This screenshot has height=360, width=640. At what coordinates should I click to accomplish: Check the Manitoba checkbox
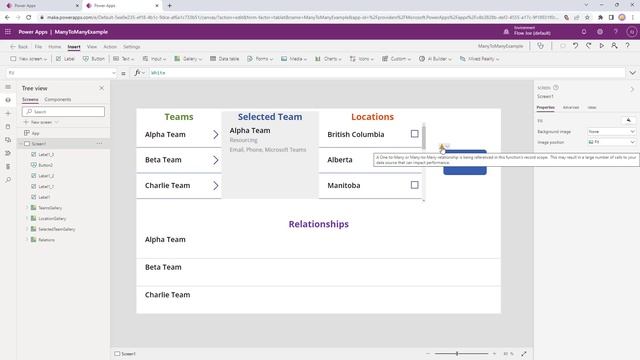(414, 185)
